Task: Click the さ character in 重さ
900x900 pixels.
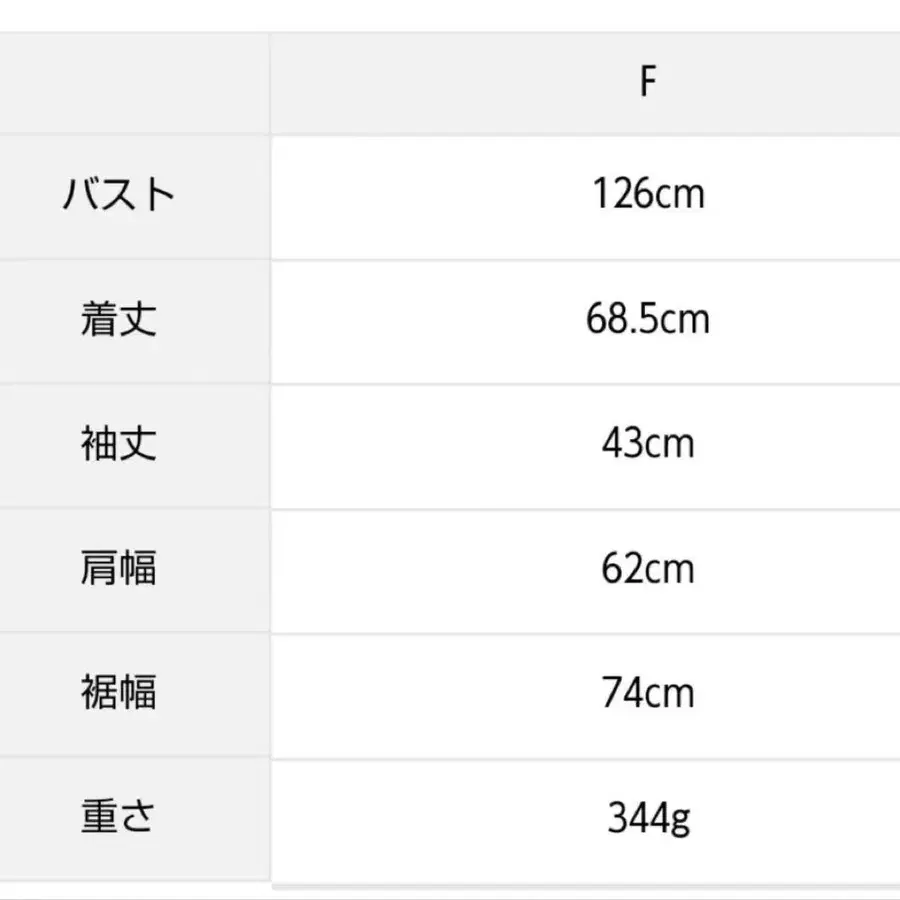Action: click(139, 818)
